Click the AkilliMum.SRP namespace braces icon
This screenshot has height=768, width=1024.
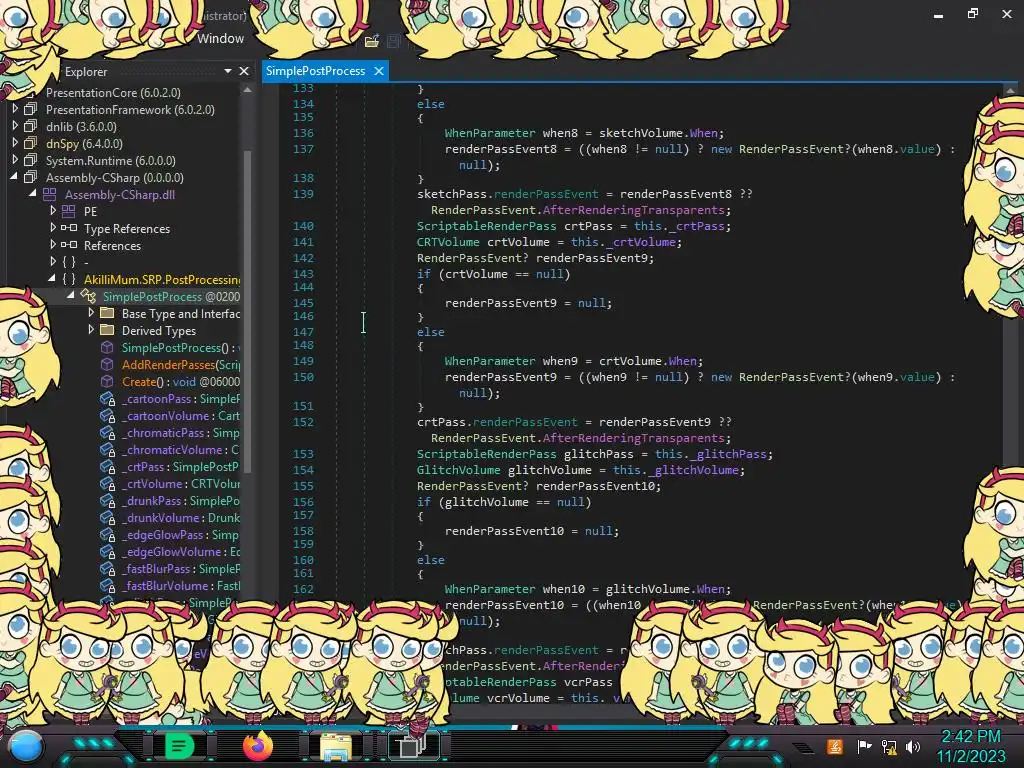(69, 279)
